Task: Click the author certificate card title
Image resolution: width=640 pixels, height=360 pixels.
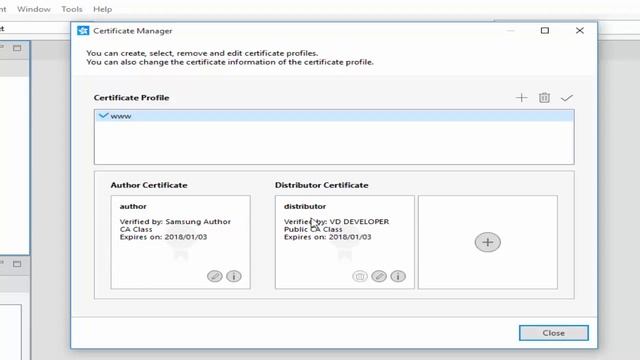Action: click(133, 206)
